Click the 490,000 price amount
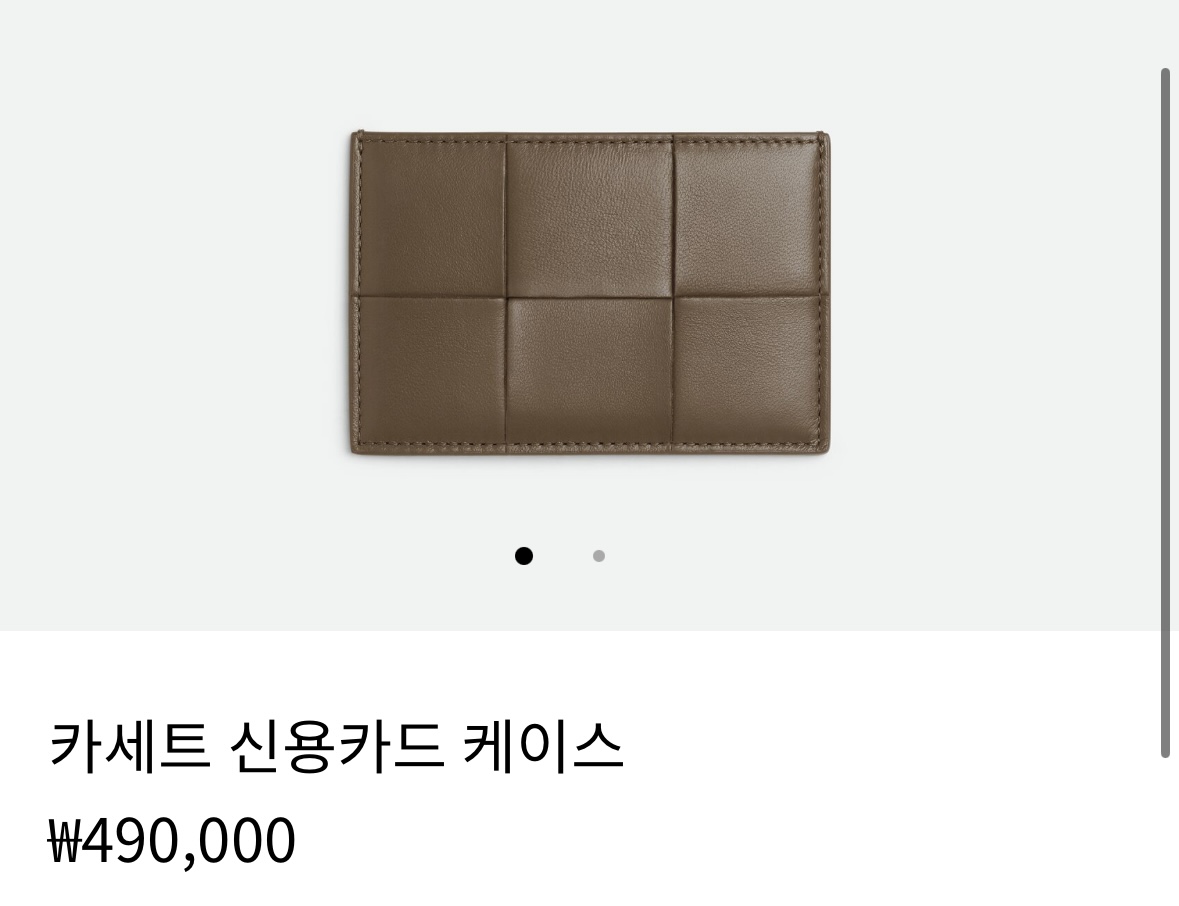Viewport: 1179px width, 906px height. click(x=188, y=841)
